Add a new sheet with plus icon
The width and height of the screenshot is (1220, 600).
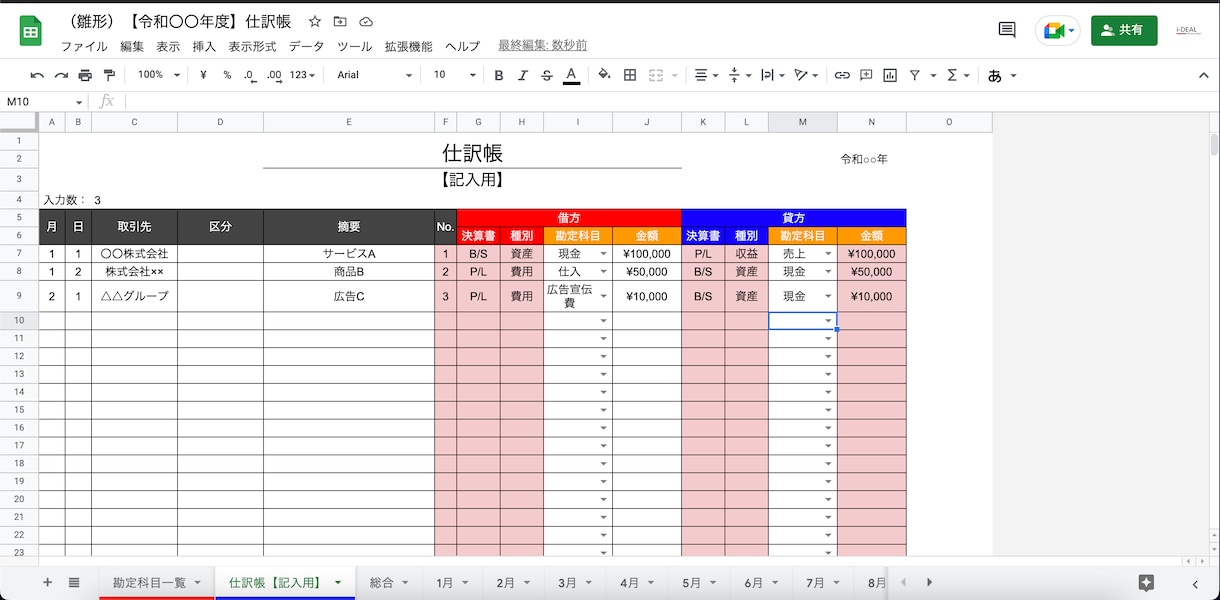click(x=47, y=582)
